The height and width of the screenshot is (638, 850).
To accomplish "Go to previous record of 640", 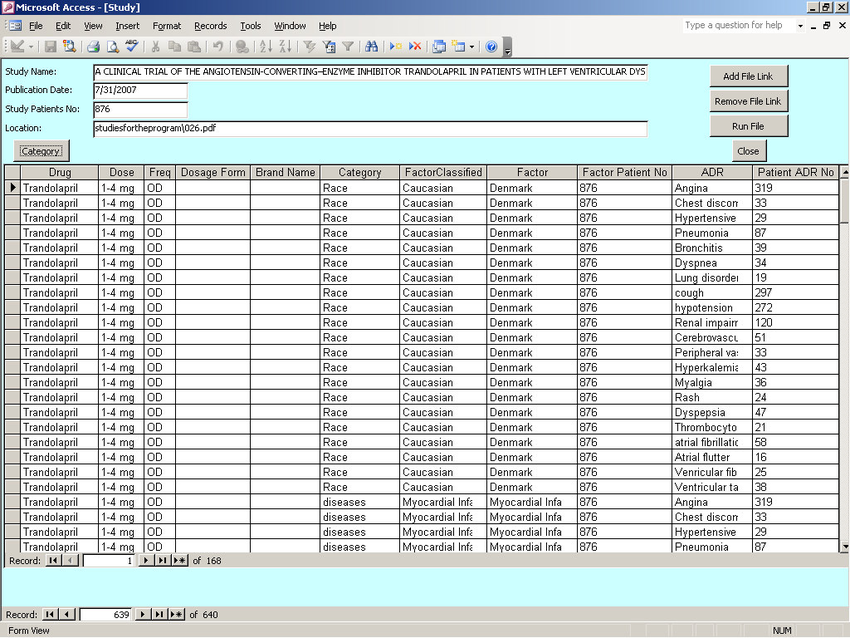I will (x=67, y=615).
